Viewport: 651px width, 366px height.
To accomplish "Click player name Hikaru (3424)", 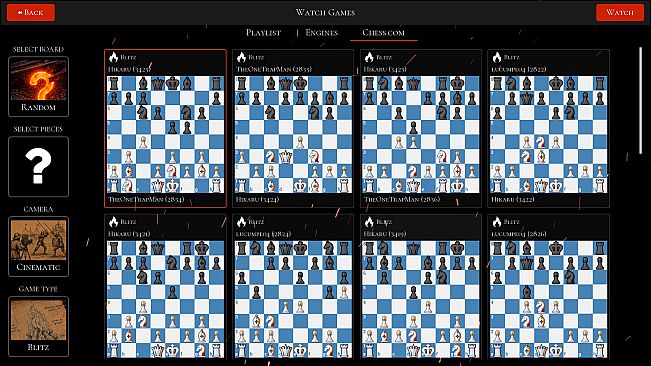I will tap(257, 199).
